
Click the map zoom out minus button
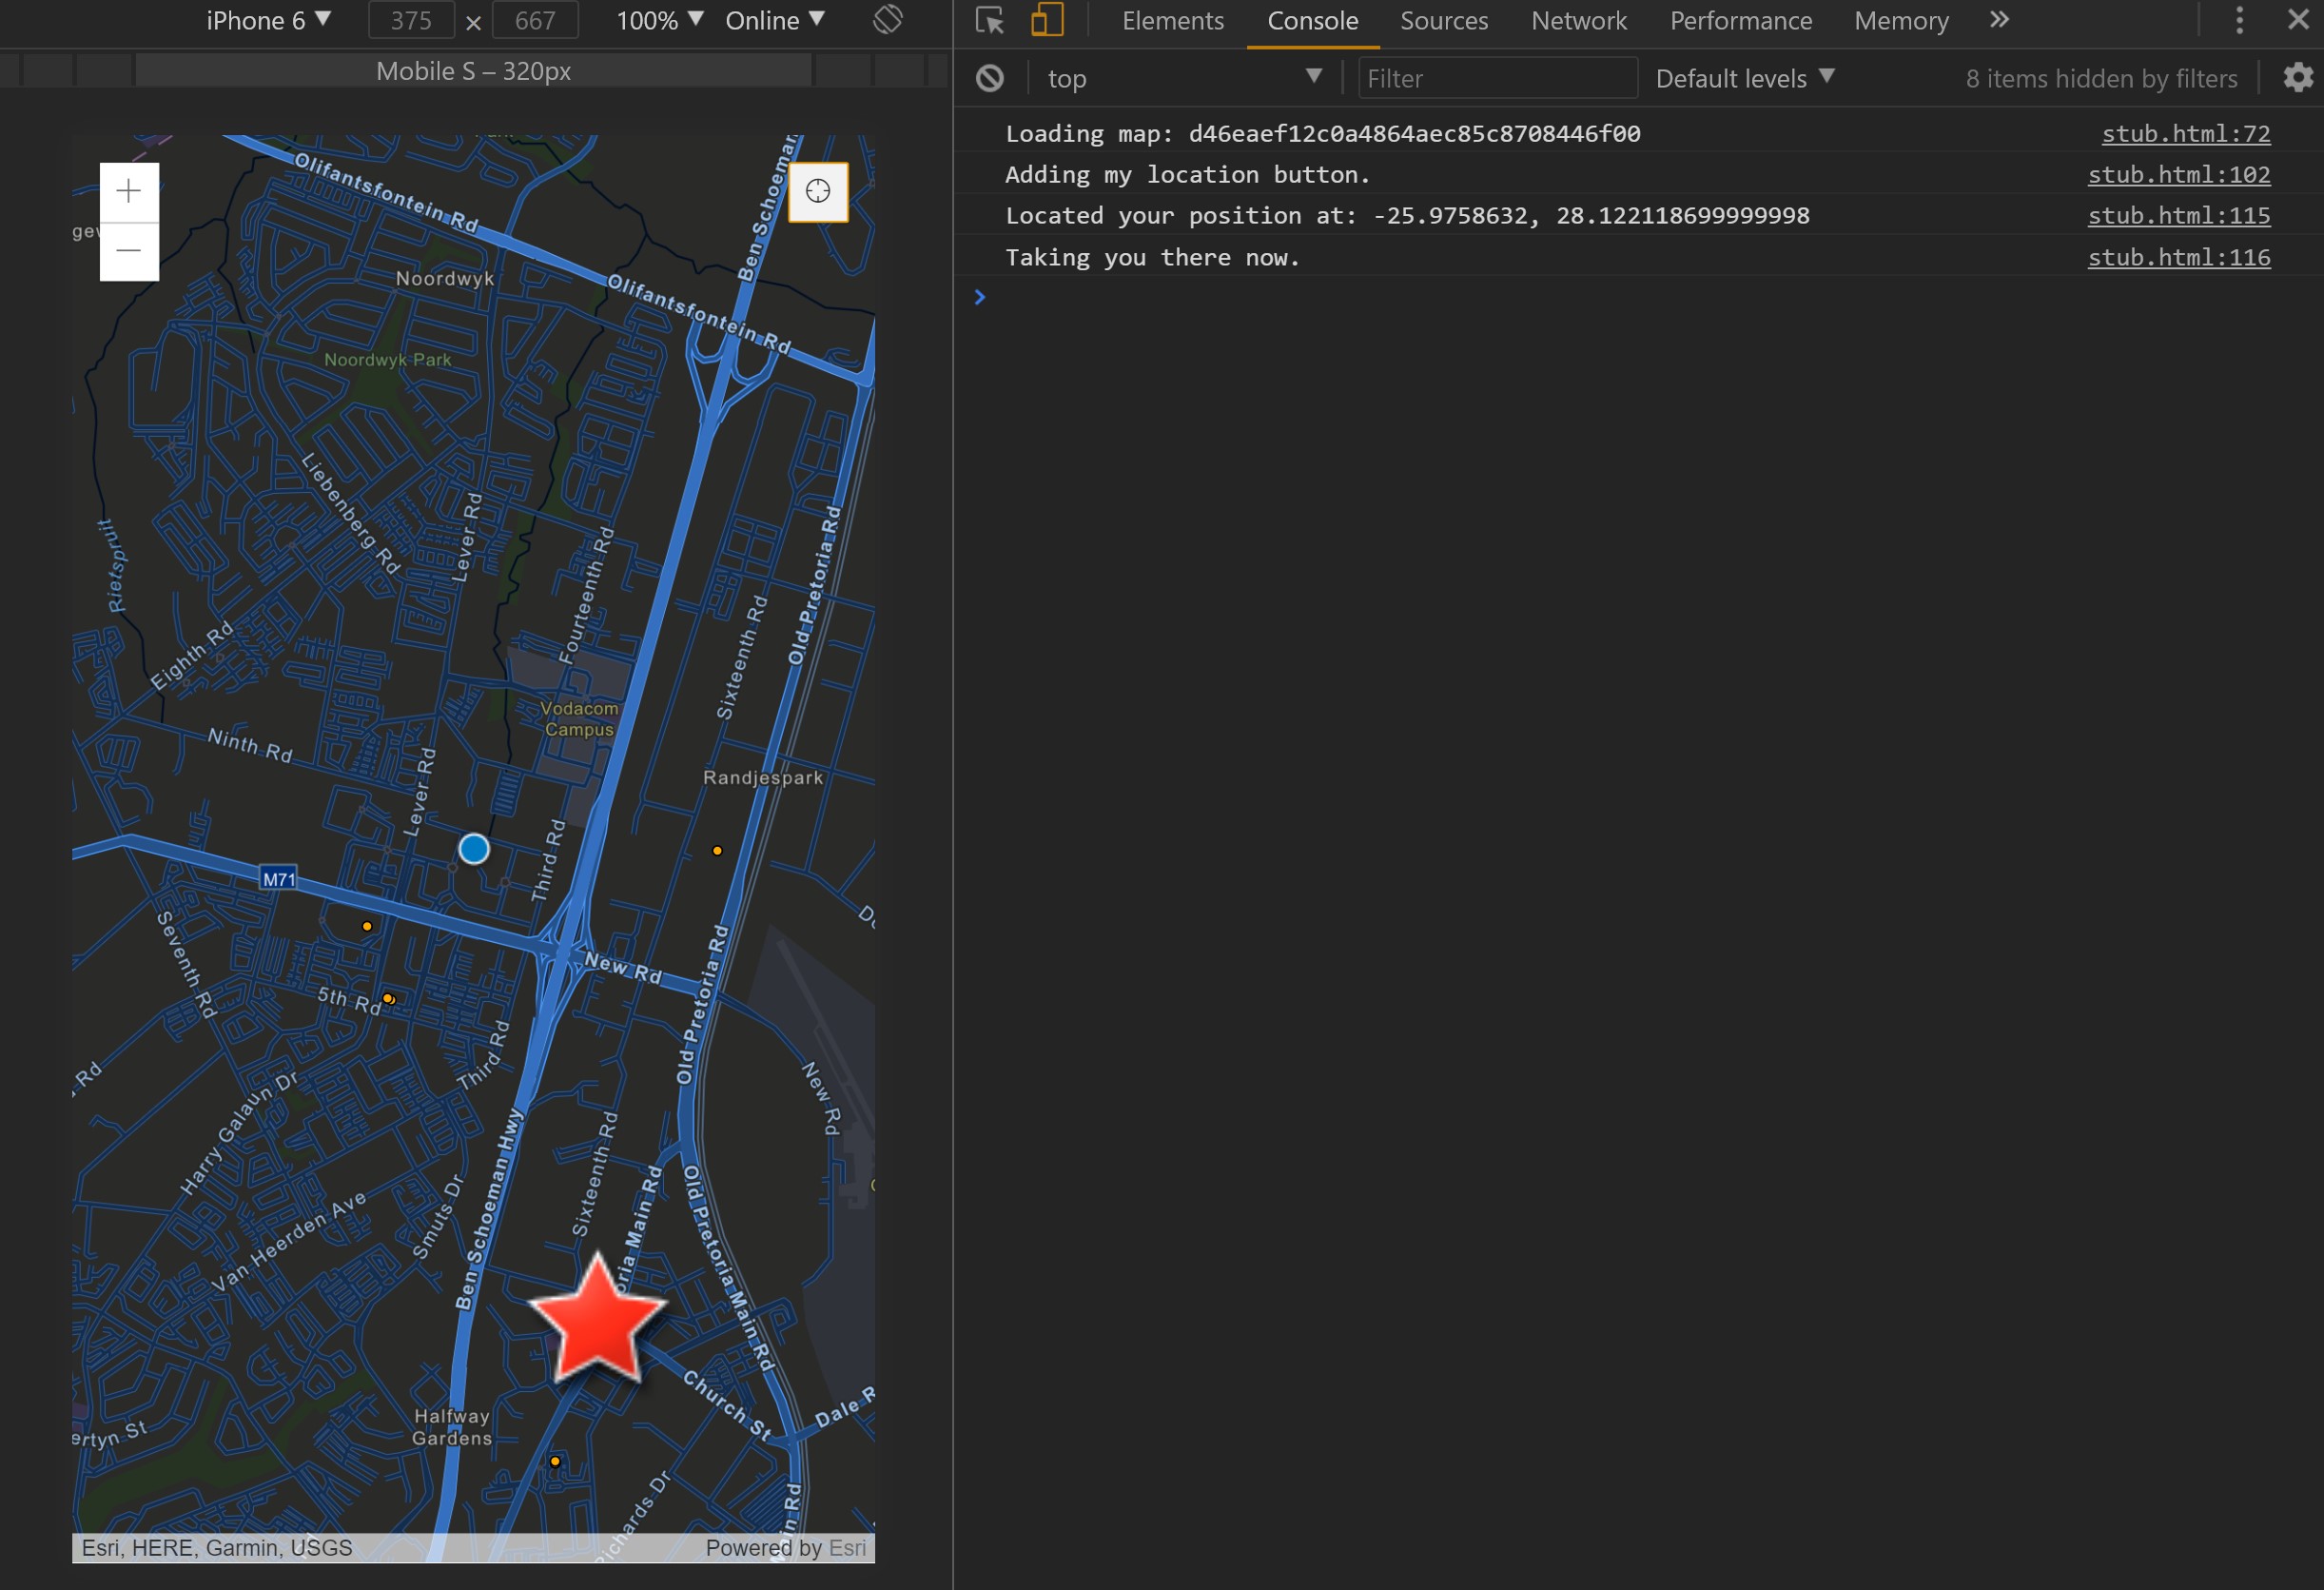129,251
